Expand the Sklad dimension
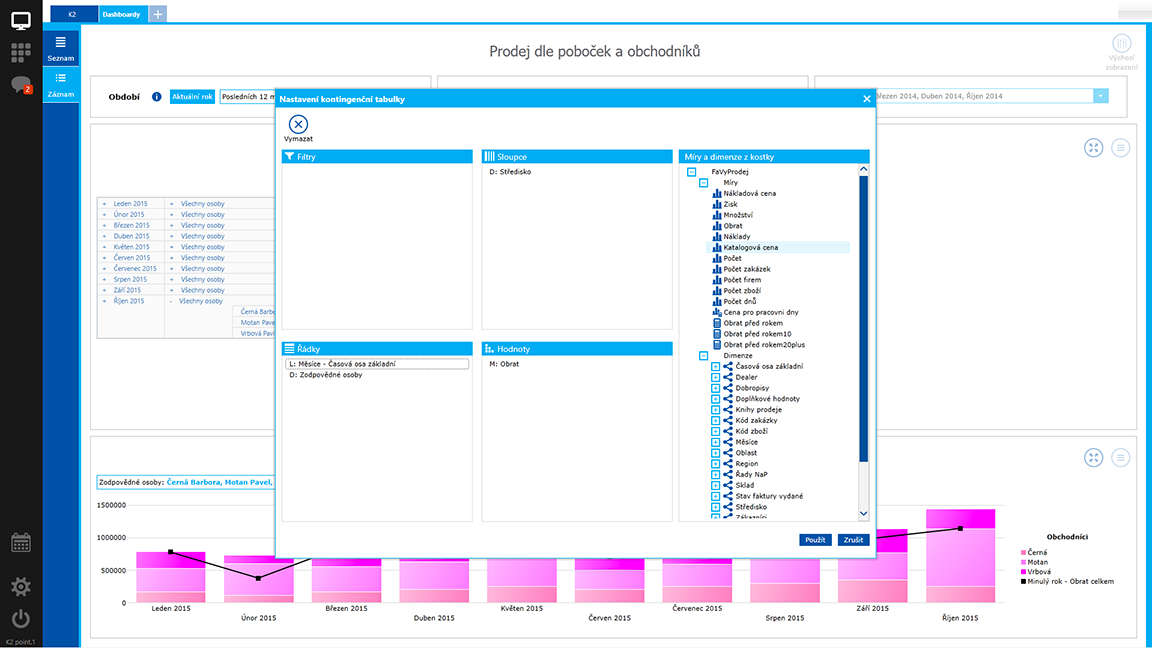 pos(715,485)
